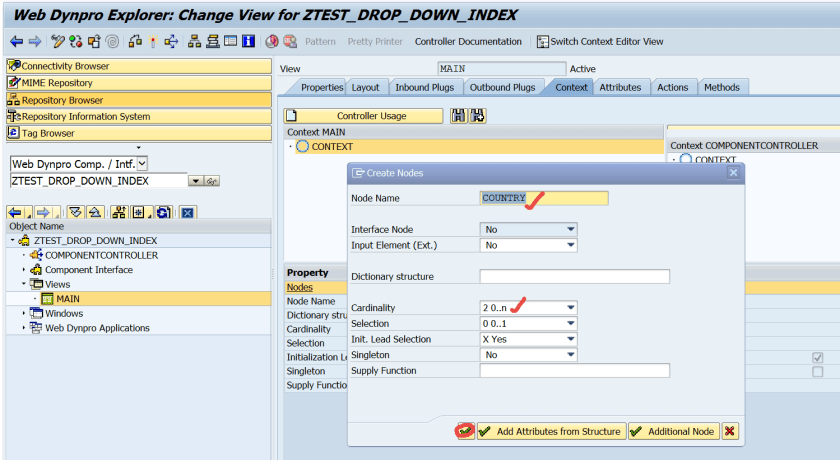Open Repository Information System
The image size is (840, 460).
[139, 116]
